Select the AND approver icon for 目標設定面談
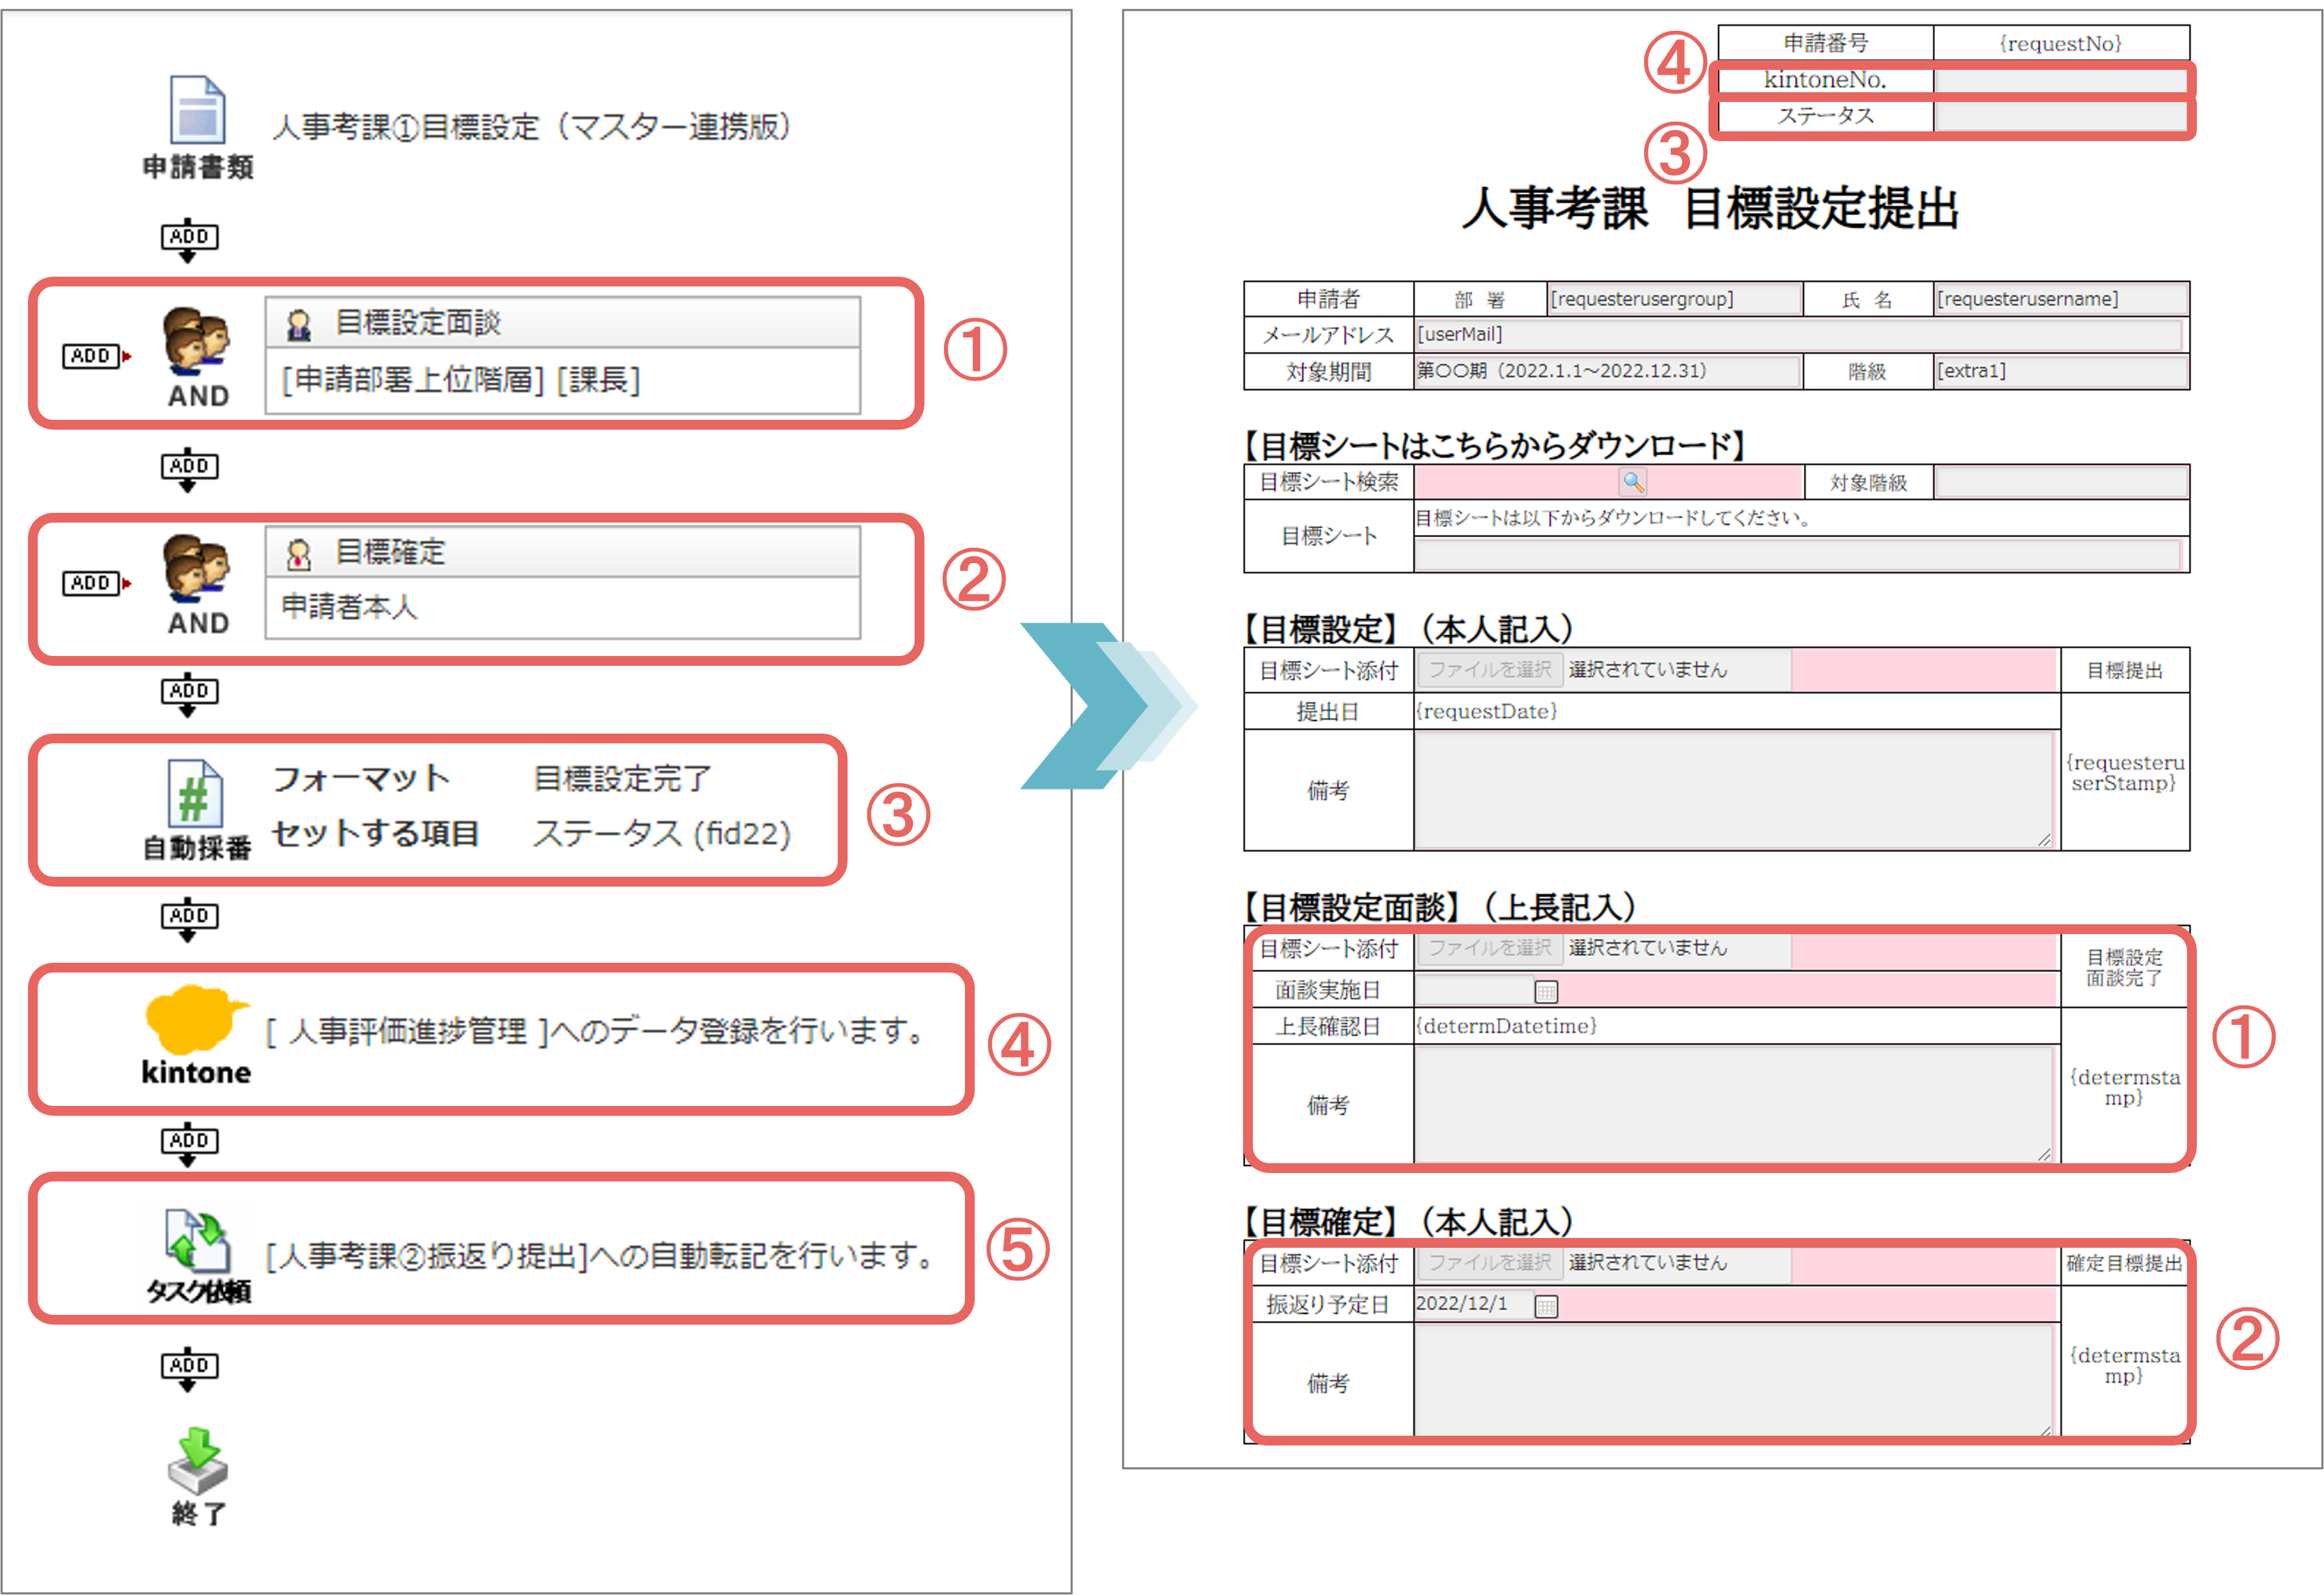The image size is (2324, 1595). pyautogui.click(x=197, y=342)
